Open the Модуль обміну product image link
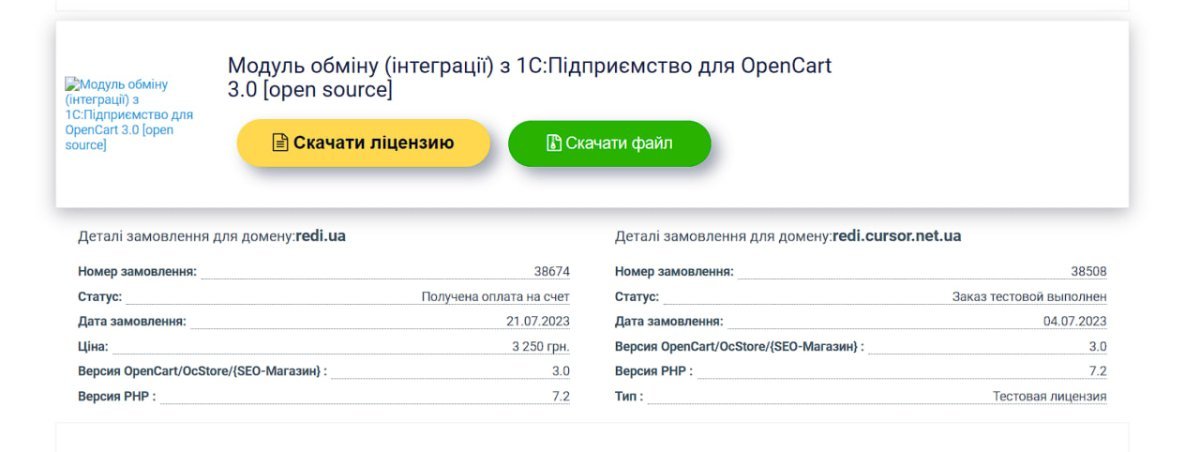Viewport: 1200px width, 452px height. [x=129, y=115]
